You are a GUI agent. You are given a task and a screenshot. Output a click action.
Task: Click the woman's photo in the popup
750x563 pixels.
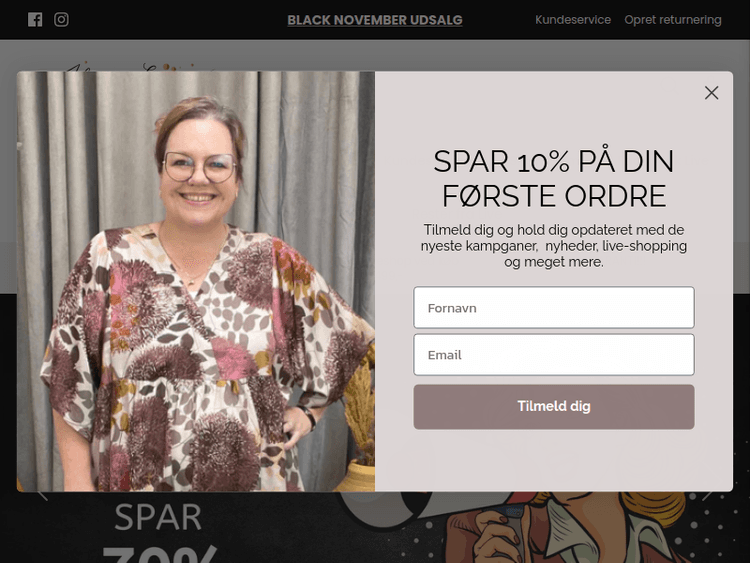[196, 281]
